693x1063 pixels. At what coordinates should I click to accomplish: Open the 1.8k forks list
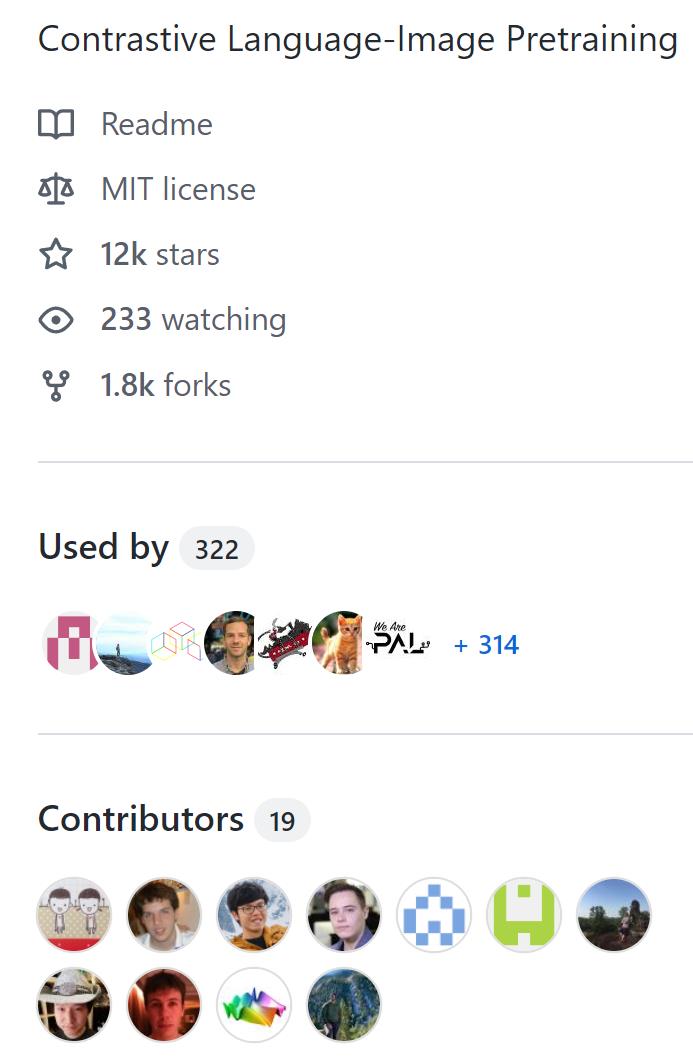(x=164, y=384)
